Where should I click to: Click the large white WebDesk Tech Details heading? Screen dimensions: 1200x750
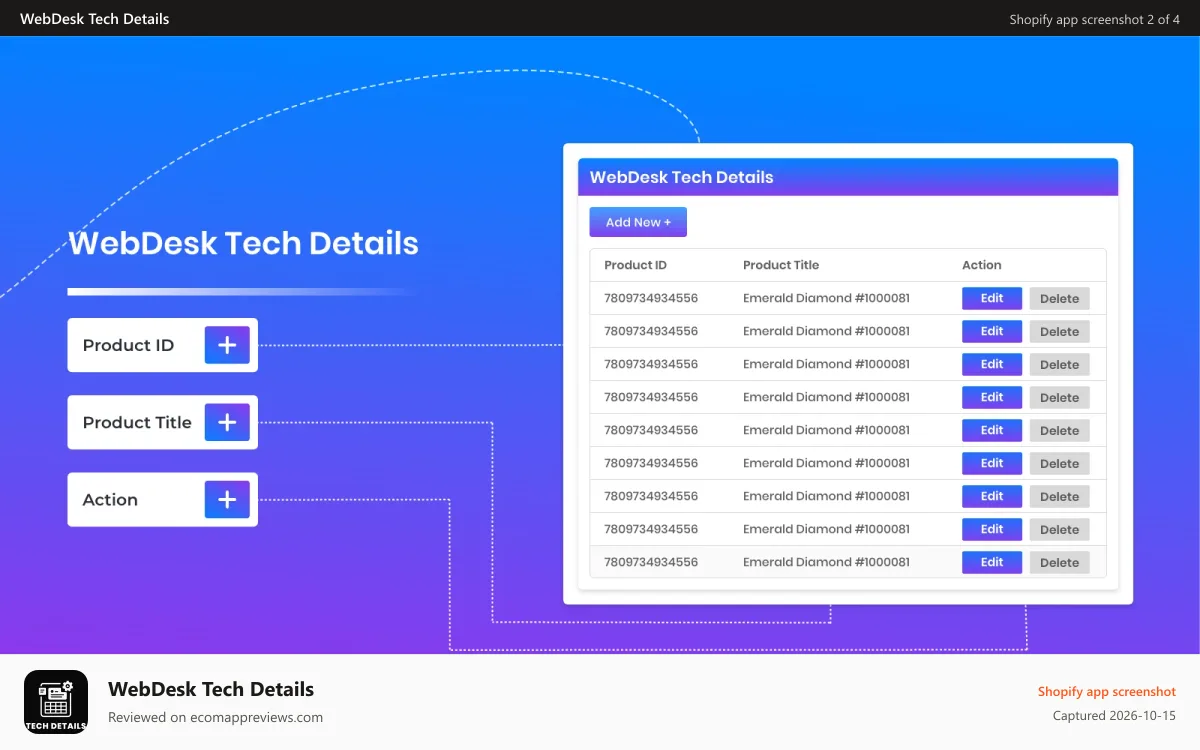point(243,243)
